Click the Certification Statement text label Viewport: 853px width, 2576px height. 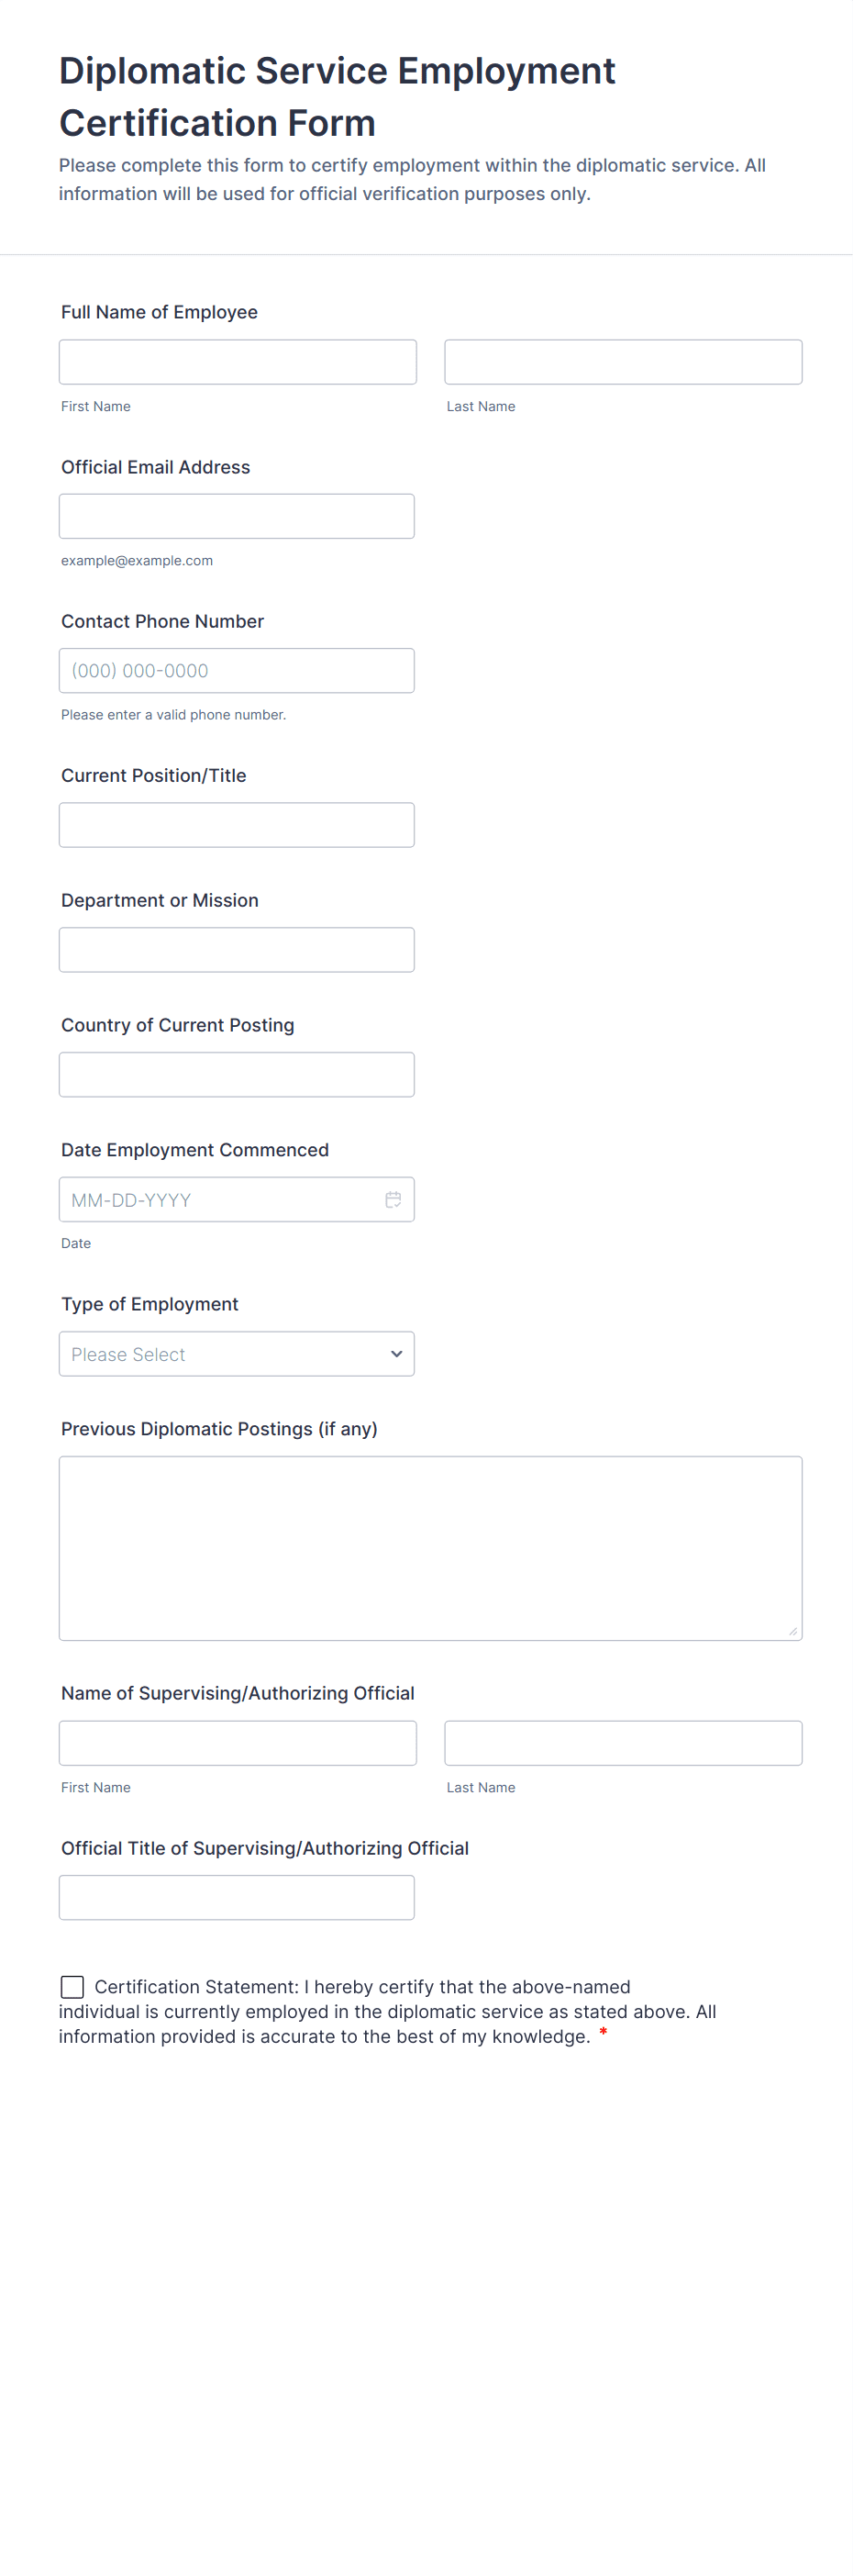coord(387,2011)
